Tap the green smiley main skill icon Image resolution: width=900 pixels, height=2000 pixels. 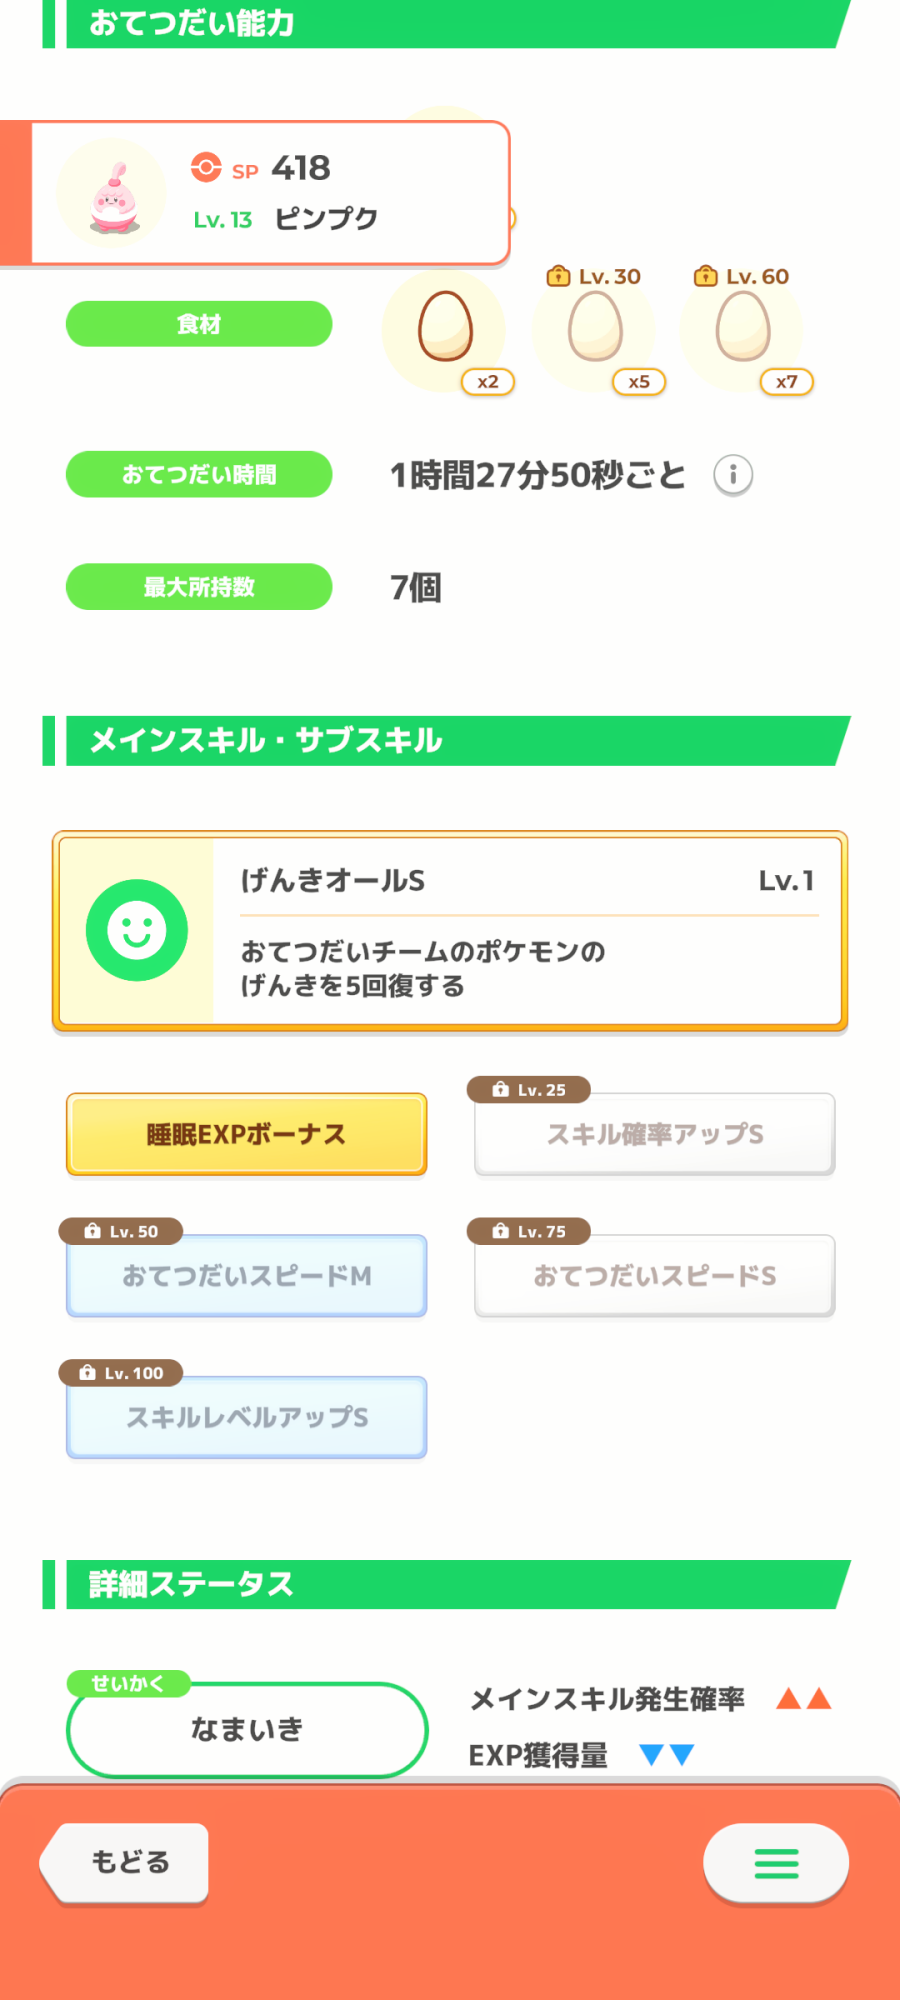137,930
